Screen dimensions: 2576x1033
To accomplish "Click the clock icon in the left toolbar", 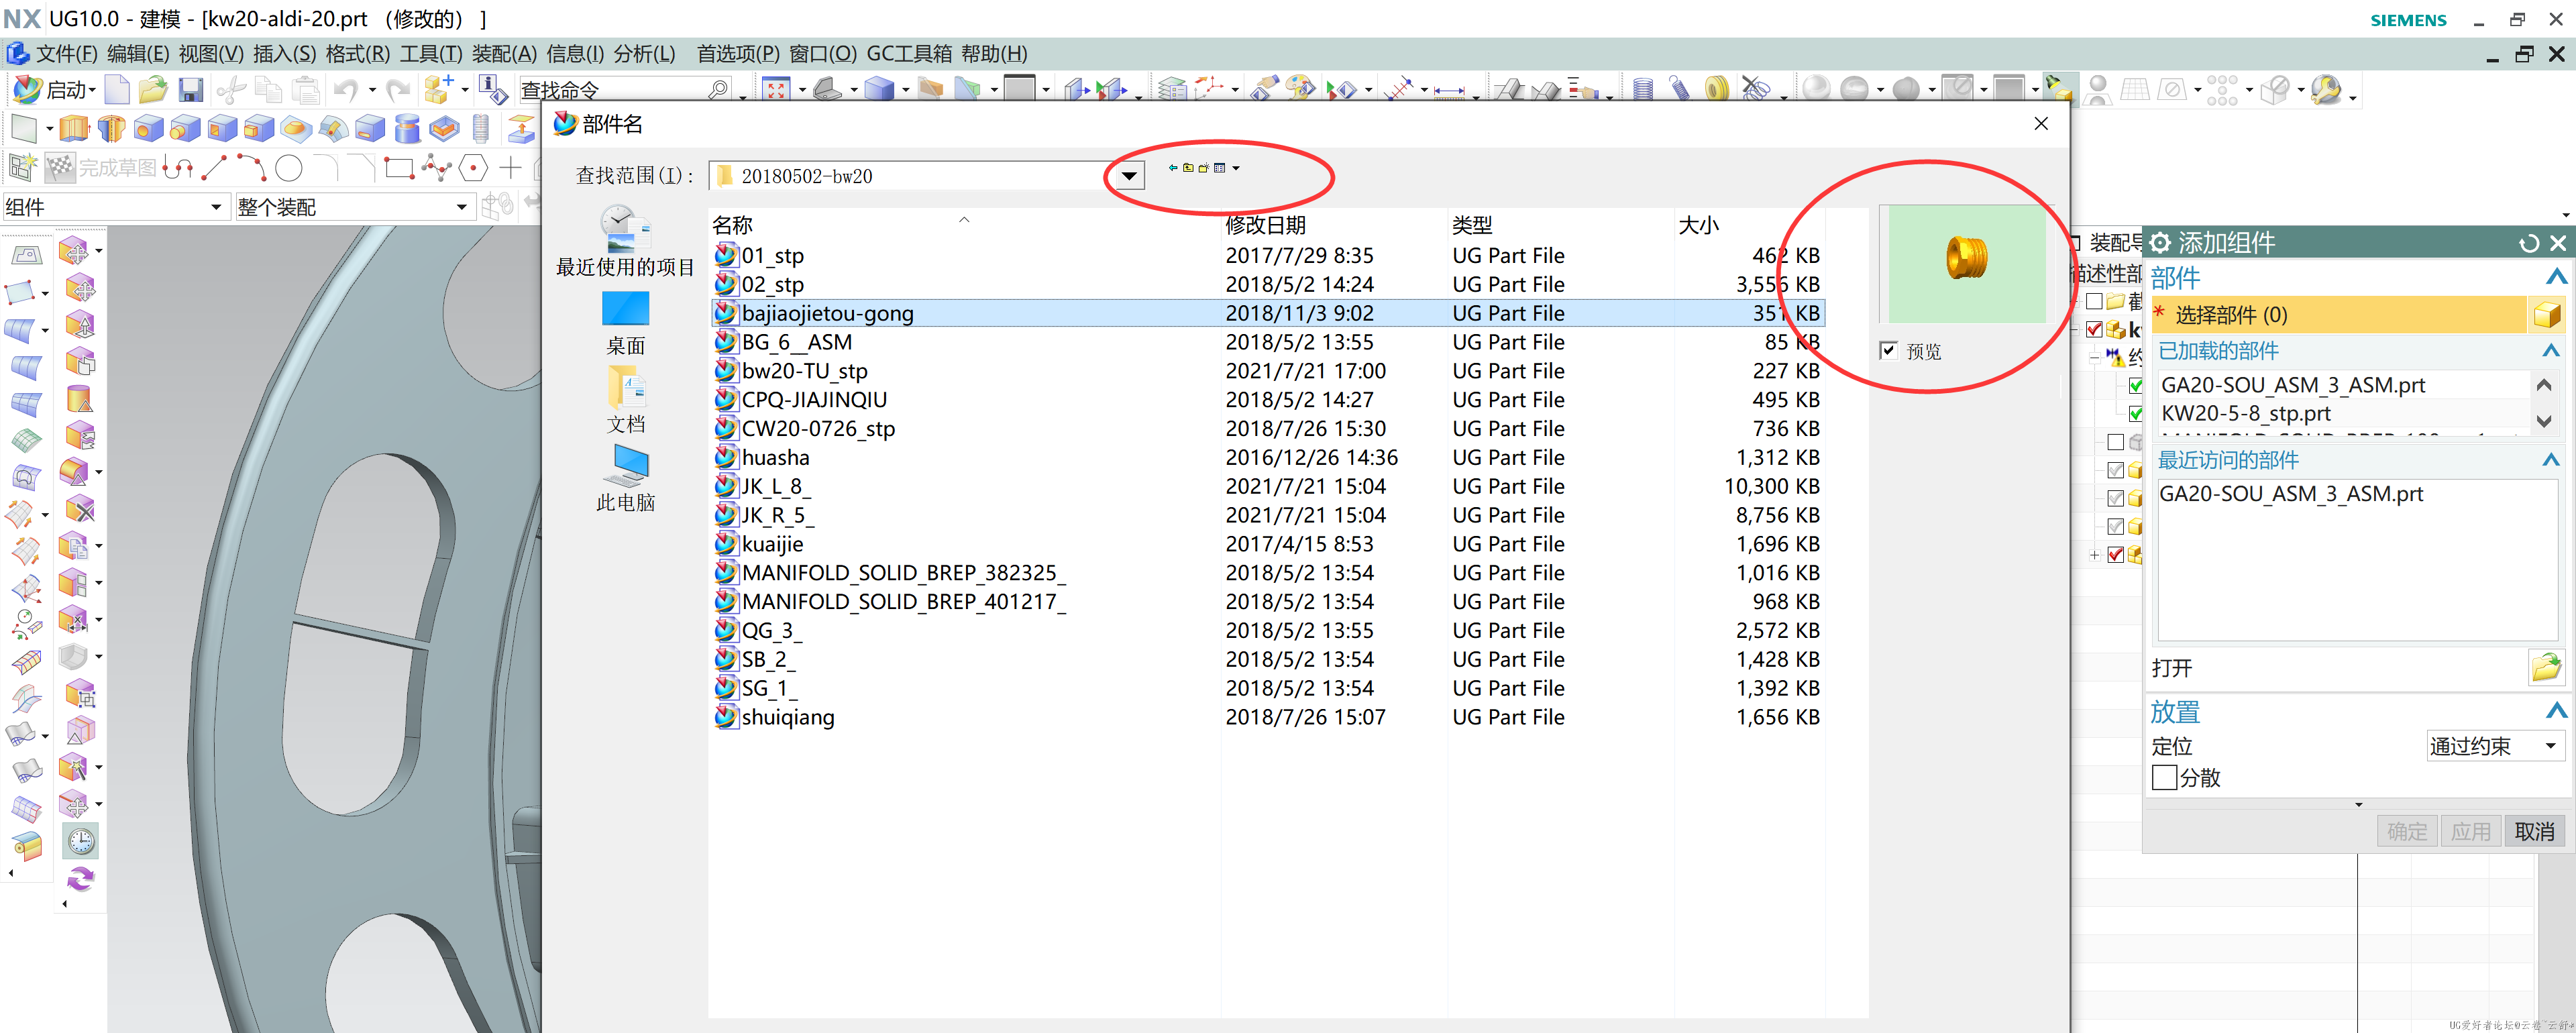I will tap(80, 841).
